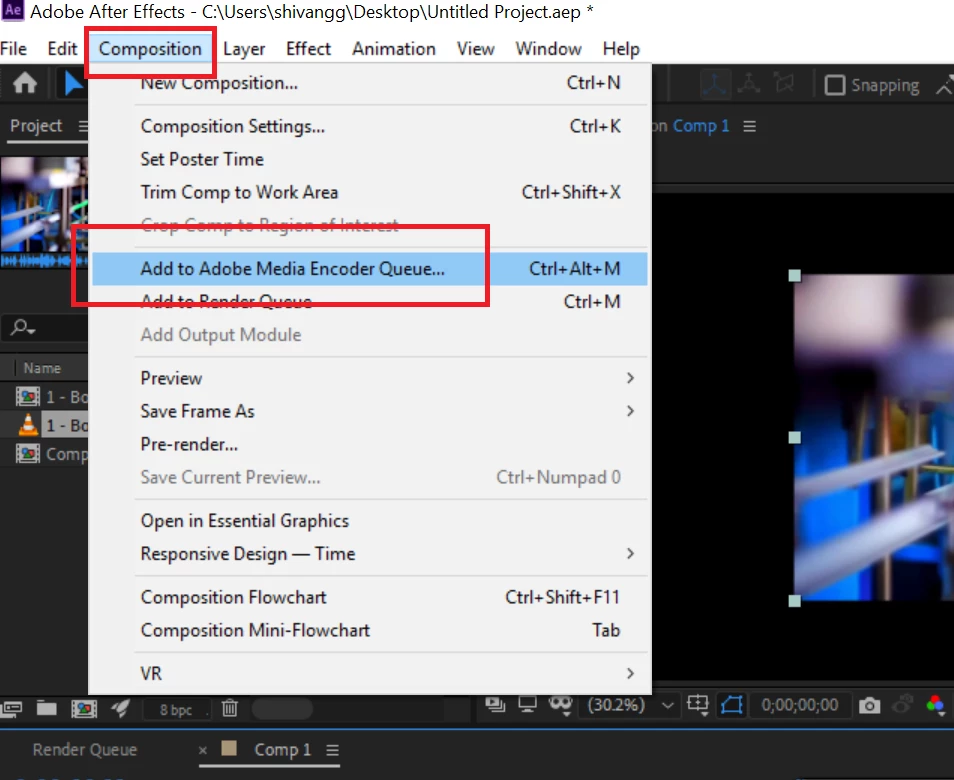Take a snapshot with the camera icon
Viewport: 954px width, 780px height.
(x=869, y=705)
